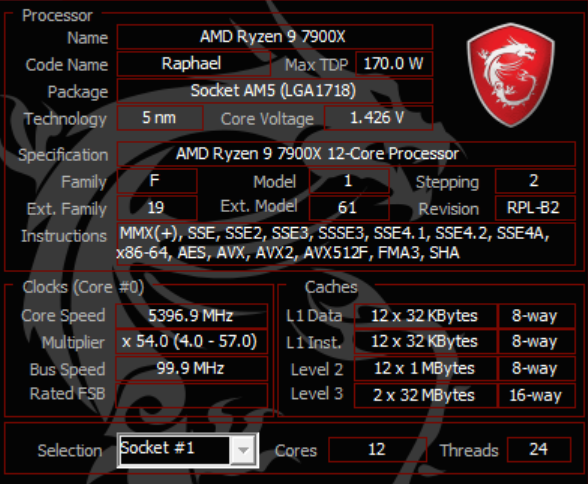The width and height of the screenshot is (588, 484).
Task: Click the Processor group label
Action: (57, 16)
